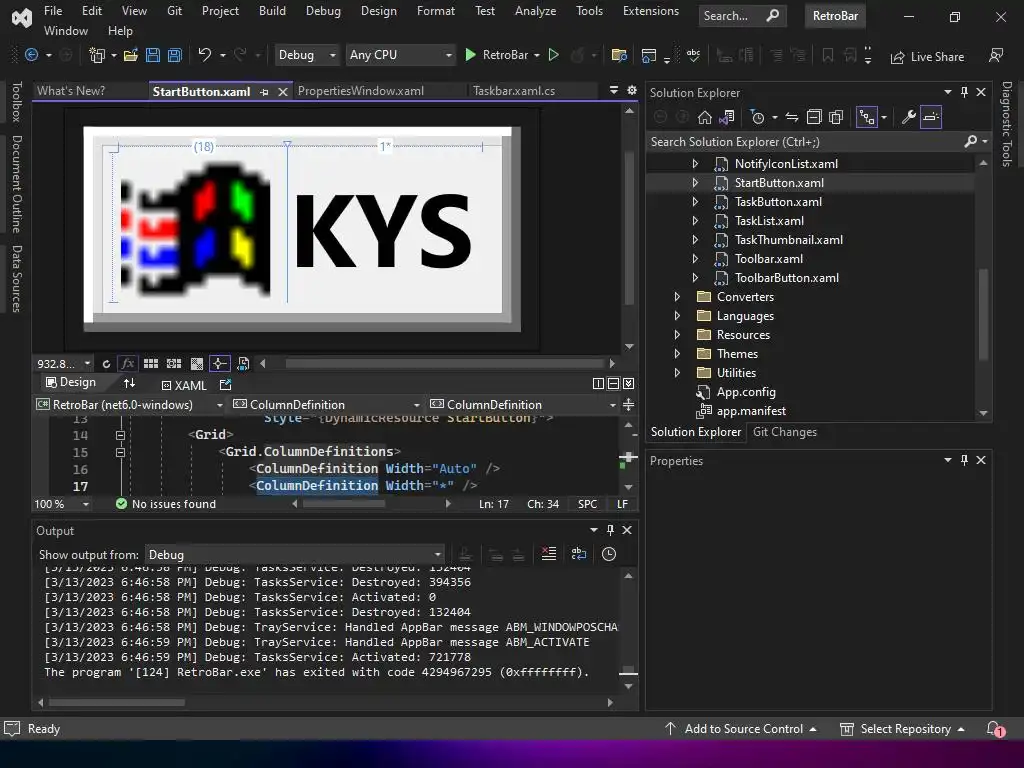
Task: Click the Search Solution Explorer field
Action: (807, 142)
